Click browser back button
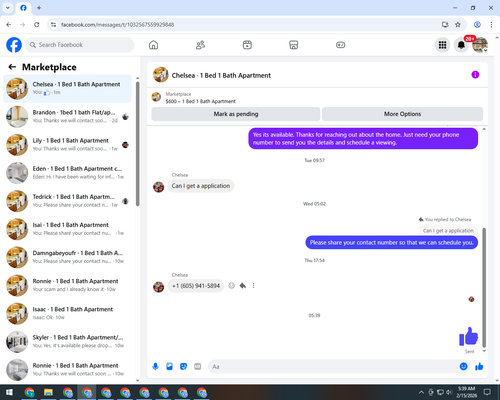This screenshot has width=500, height=400. pyautogui.click(x=9, y=25)
